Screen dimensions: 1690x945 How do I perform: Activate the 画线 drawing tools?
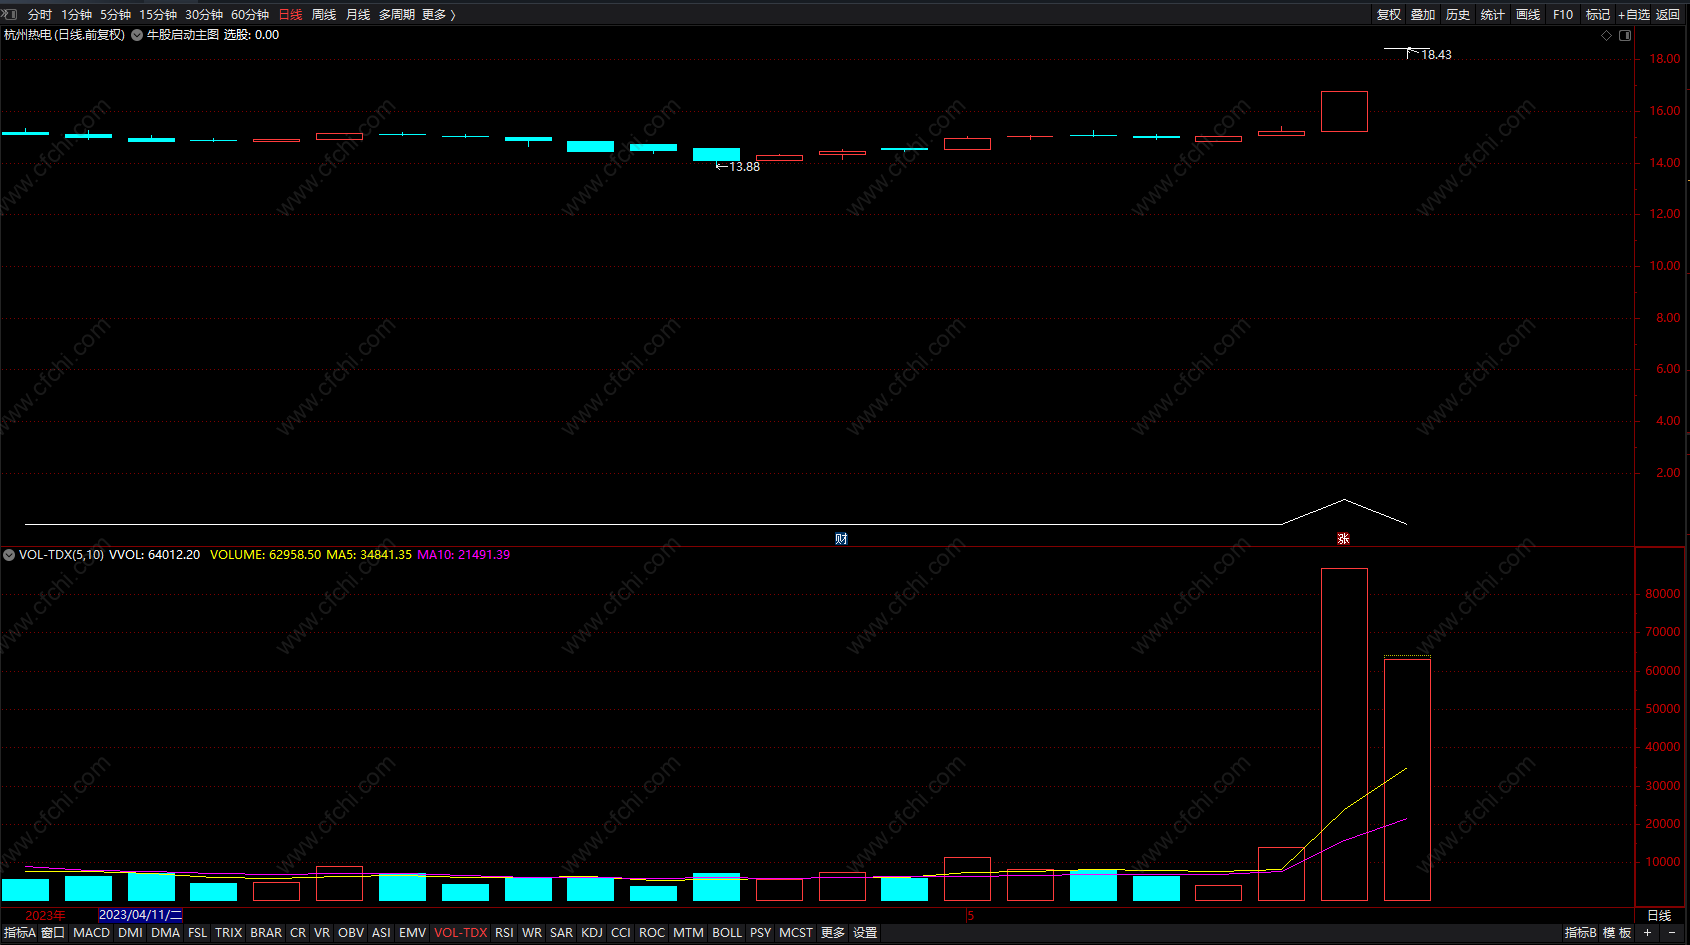[x=1528, y=15]
